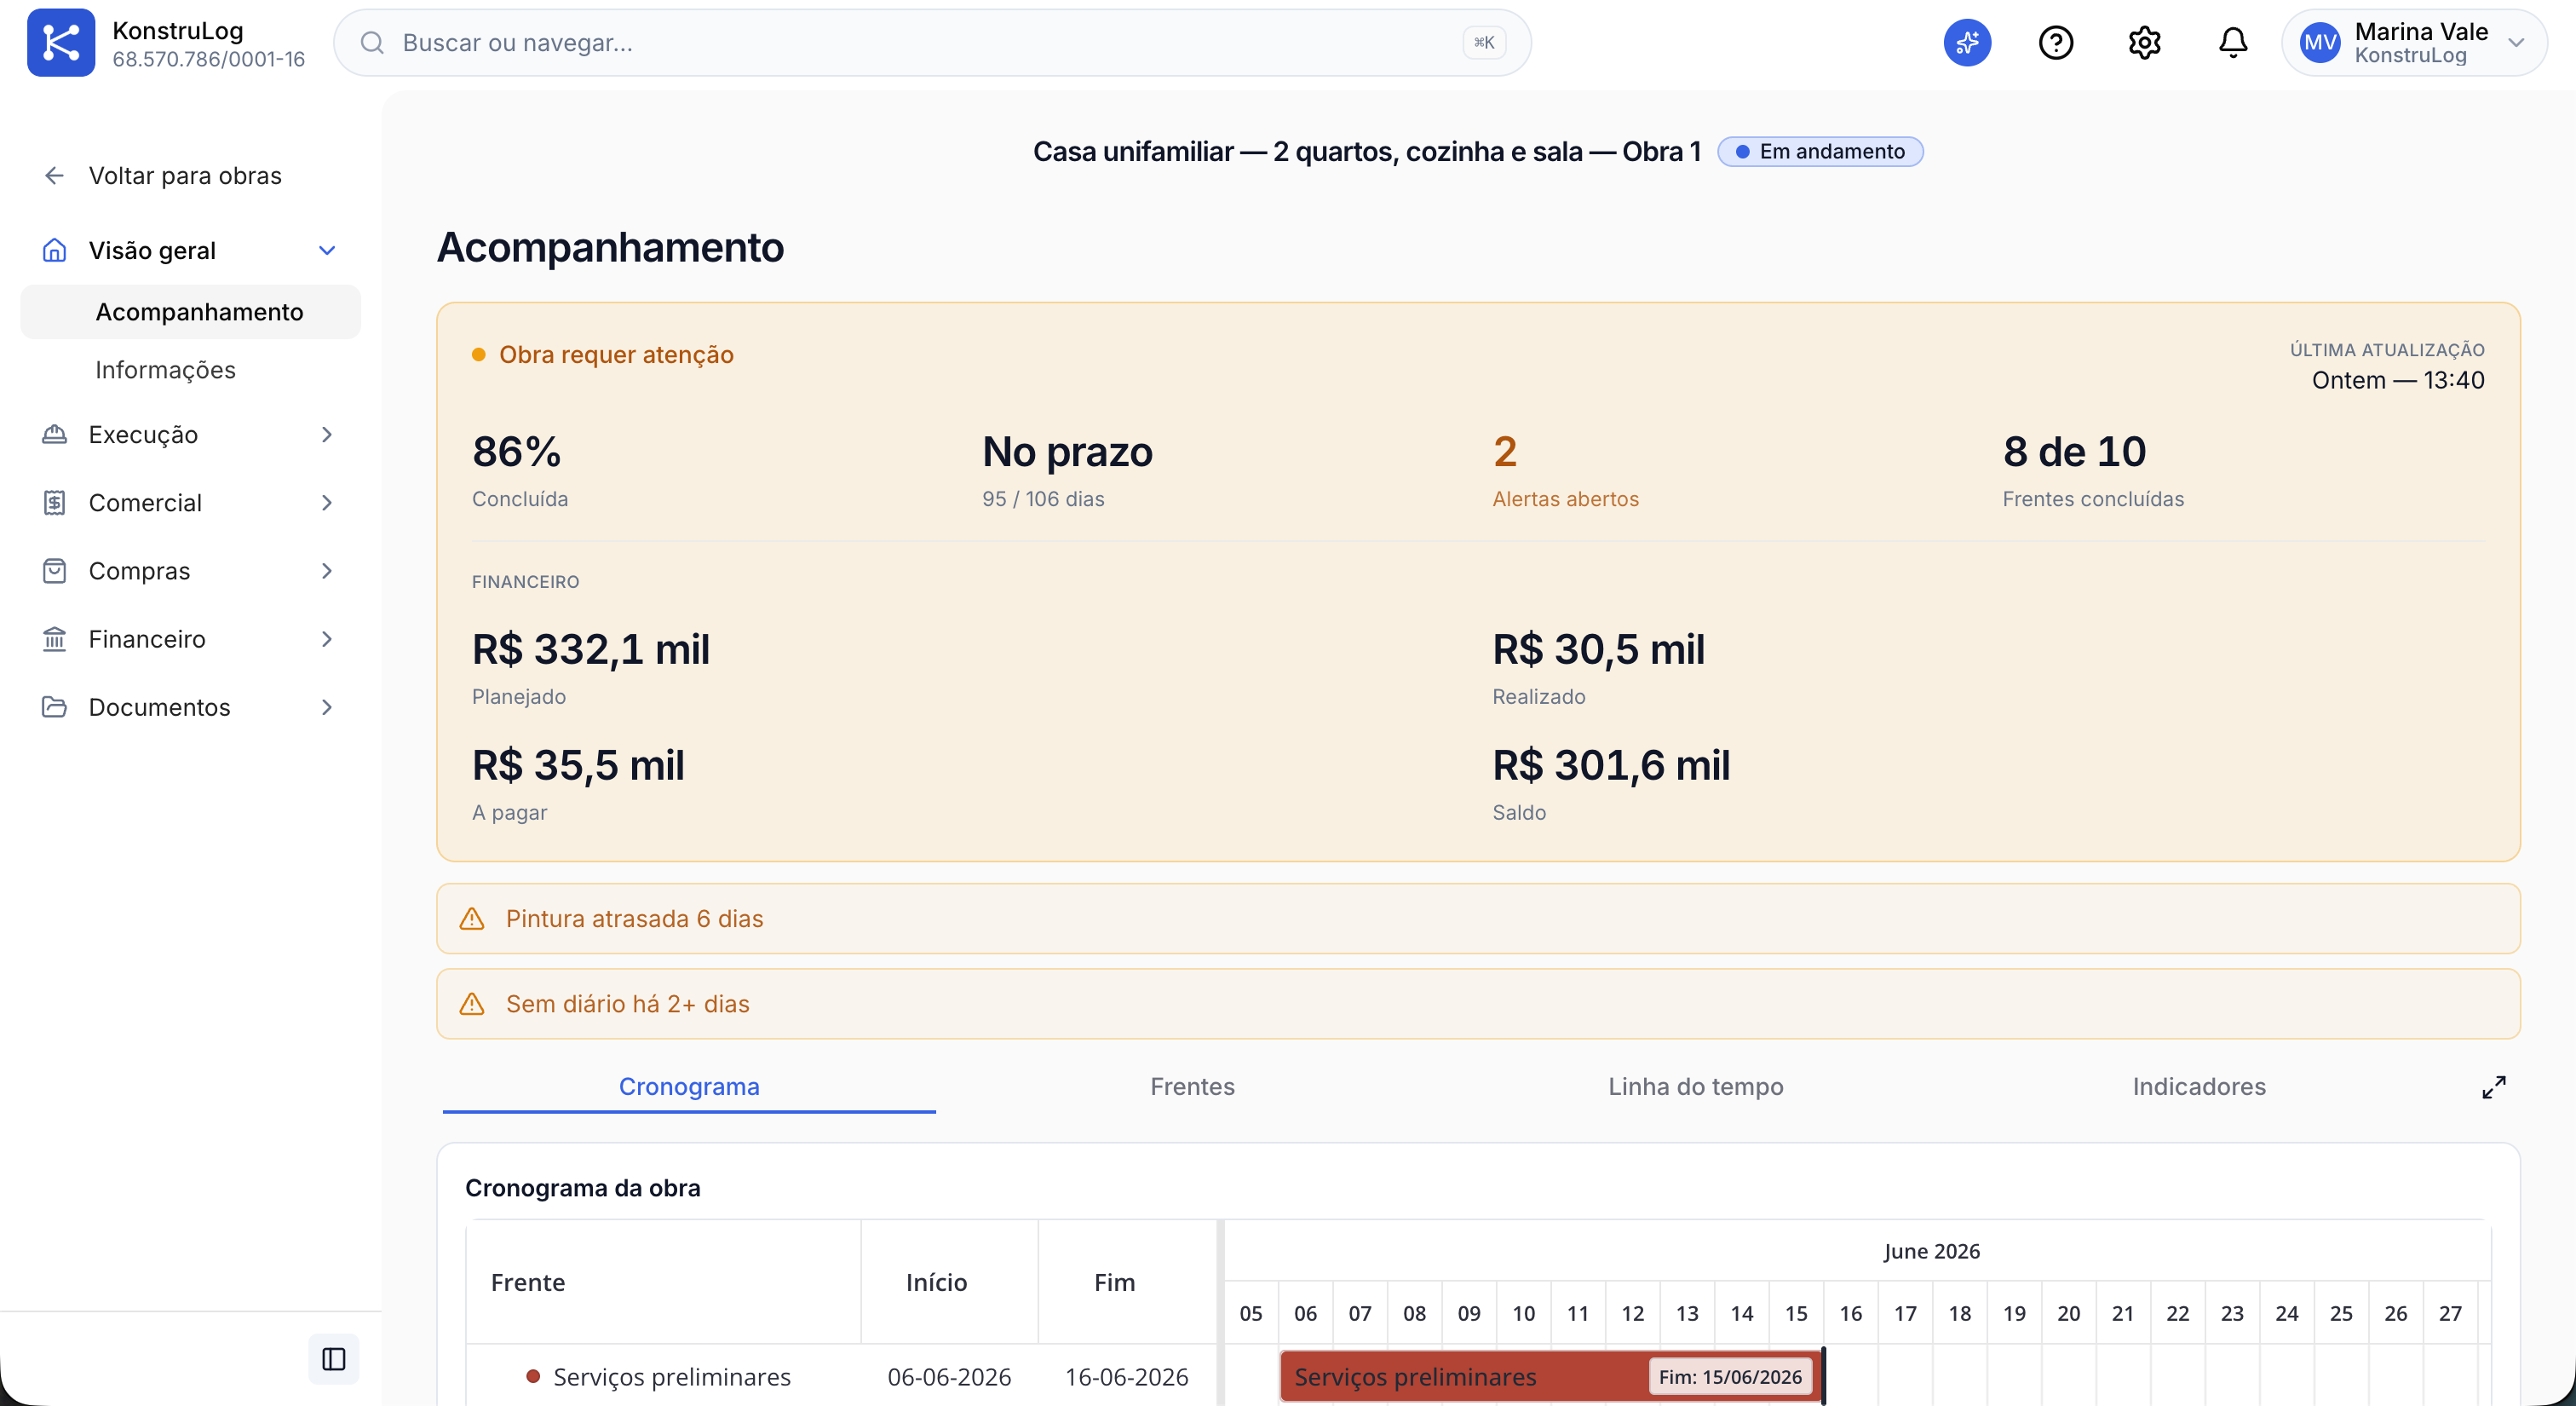Open the Pintura atrasada 6 dias alert

(1478, 919)
